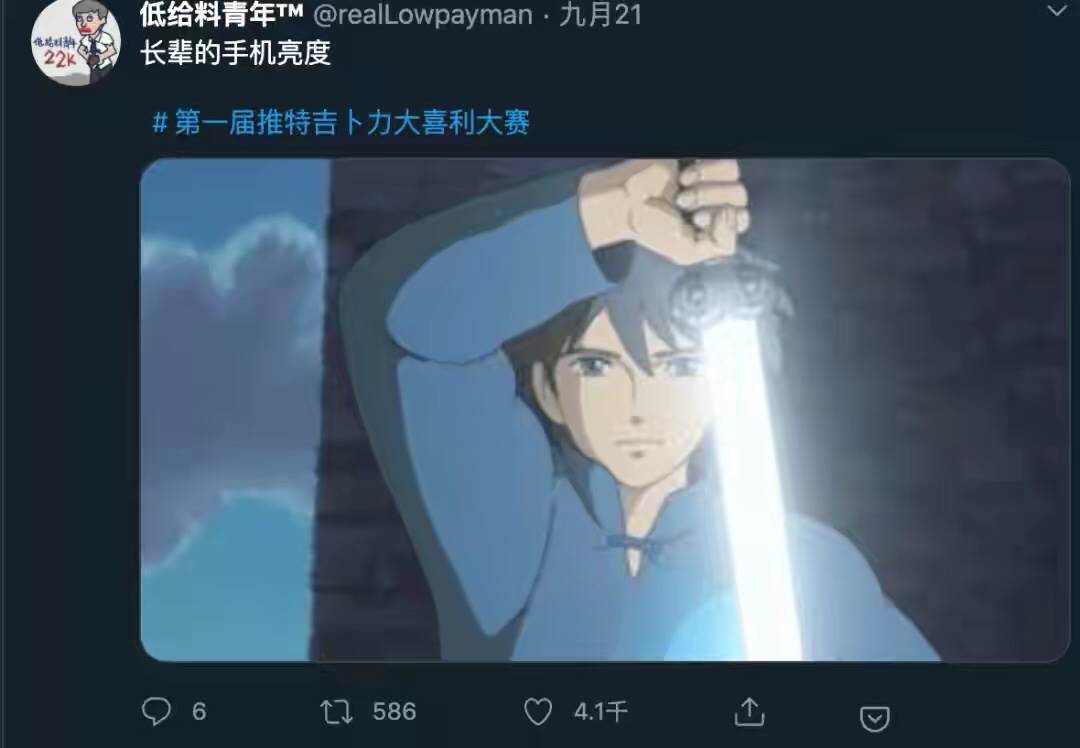Enlarge the attached anime image
This screenshot has height=748, width=1080.
(x=605, y=410)
